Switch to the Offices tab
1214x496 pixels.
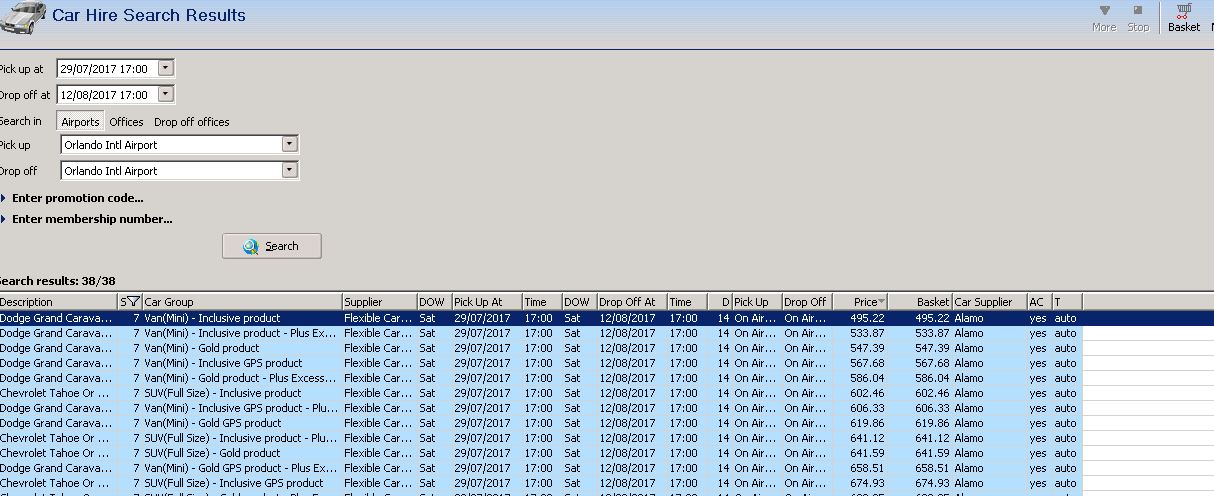[126, 122]
